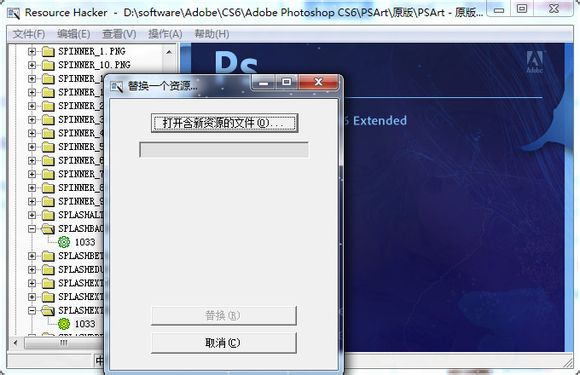
Task: Click the SPINNER_3 folder icon
Action: click(x=48, y=120)
